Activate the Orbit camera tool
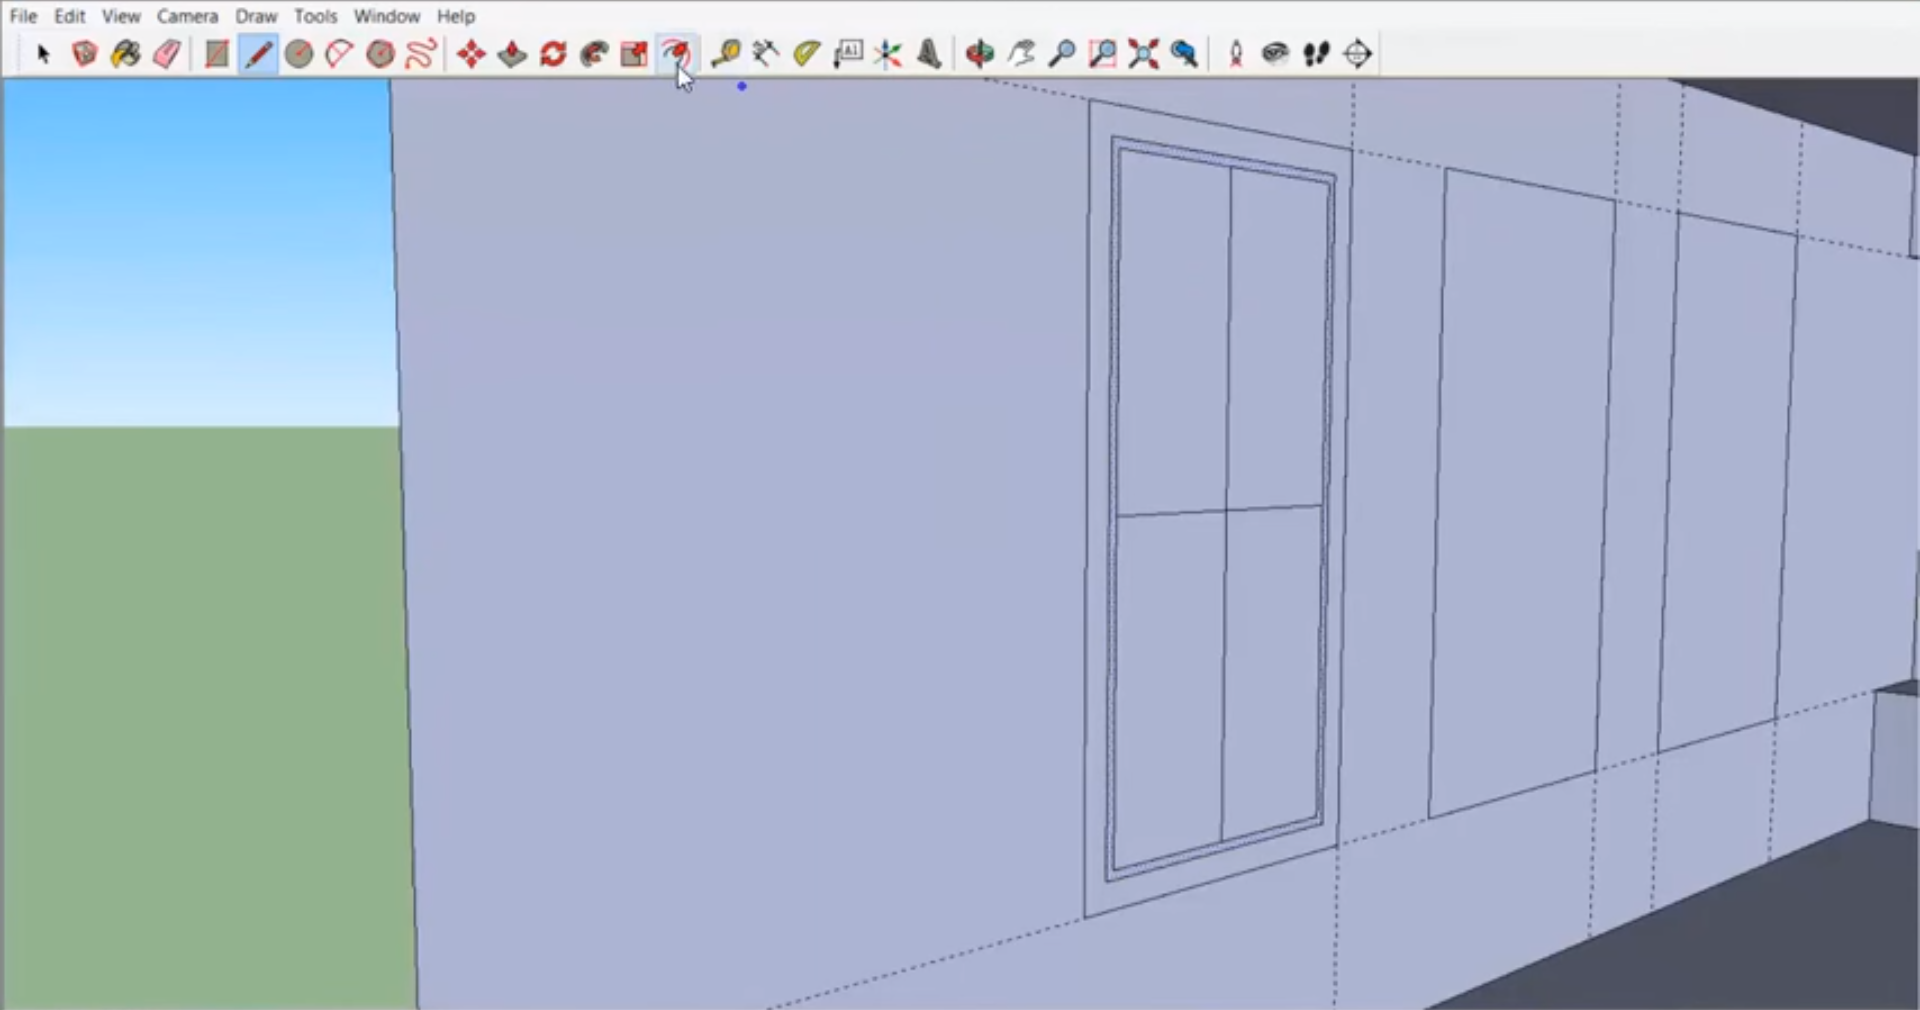 pyautogui.click(x=979, y=54)
